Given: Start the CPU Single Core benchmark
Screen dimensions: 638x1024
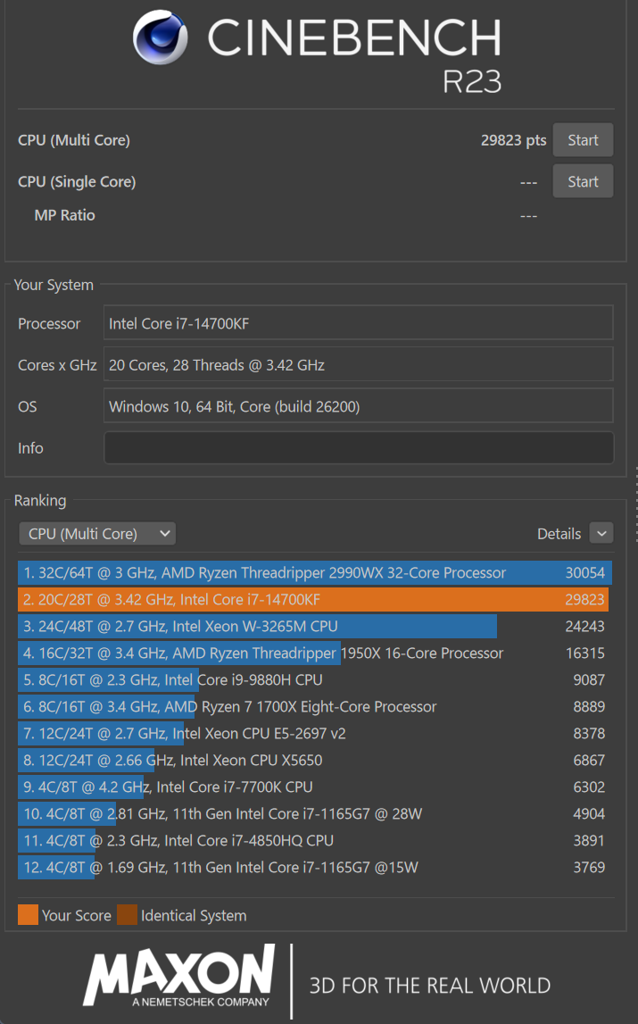Looking at the screenshot, I should (x=583, y=182).
